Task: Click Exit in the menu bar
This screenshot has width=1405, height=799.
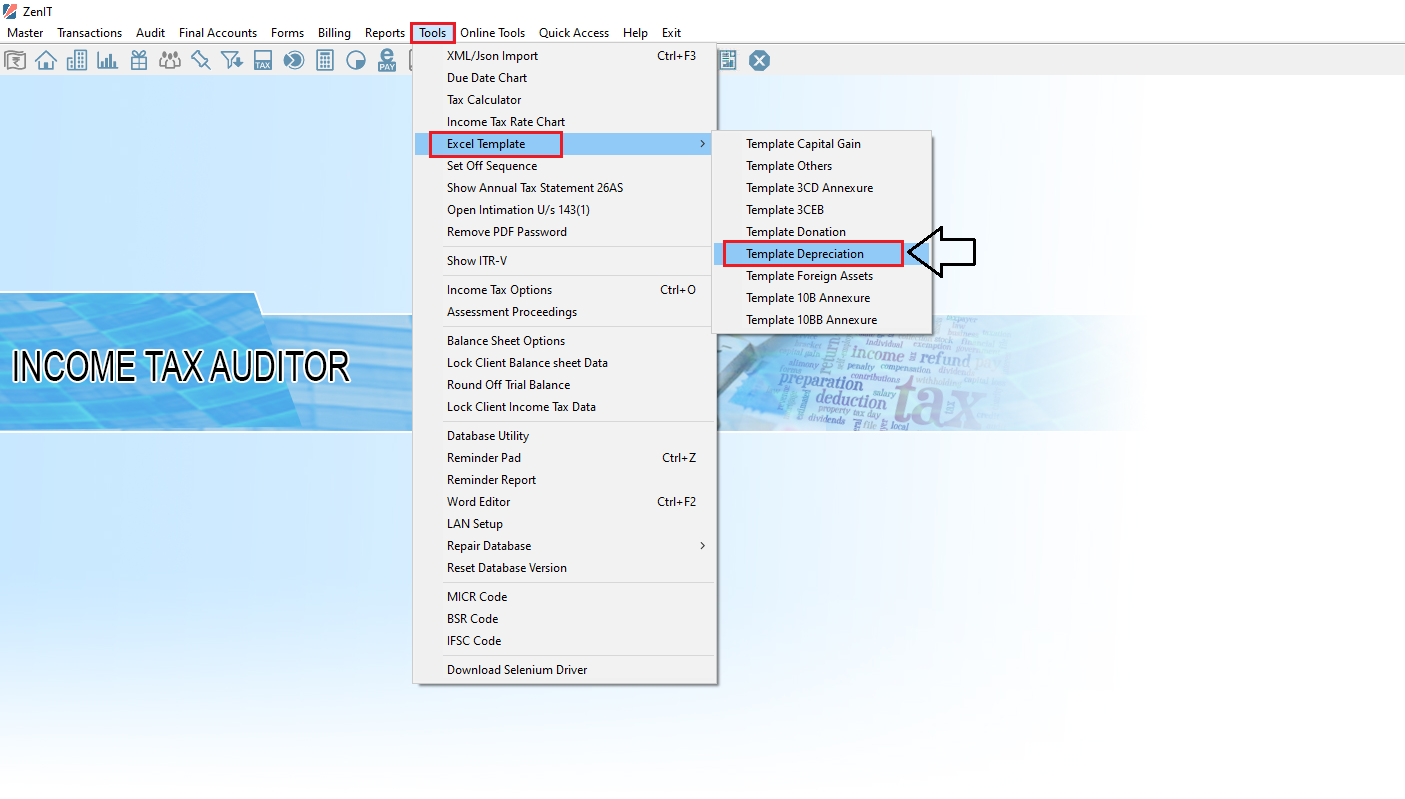Action: coord(671,33)
